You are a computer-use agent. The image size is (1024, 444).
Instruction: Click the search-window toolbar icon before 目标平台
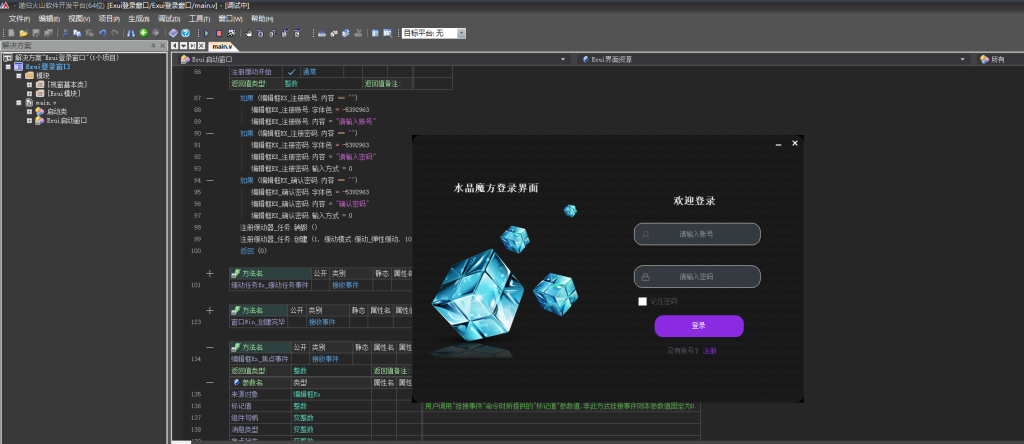click(387, 33)
